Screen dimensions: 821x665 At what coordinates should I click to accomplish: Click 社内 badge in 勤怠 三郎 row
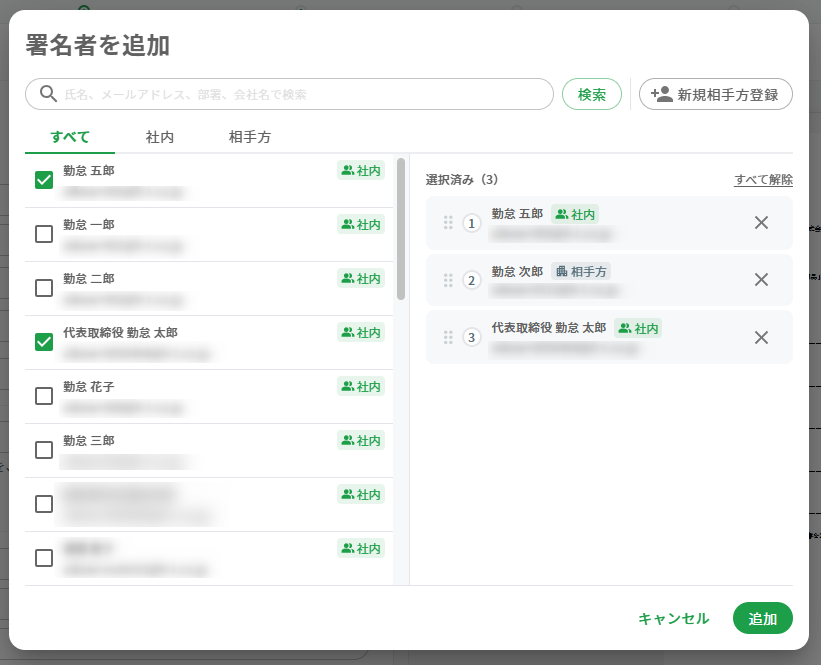click(x=361, y=440)
